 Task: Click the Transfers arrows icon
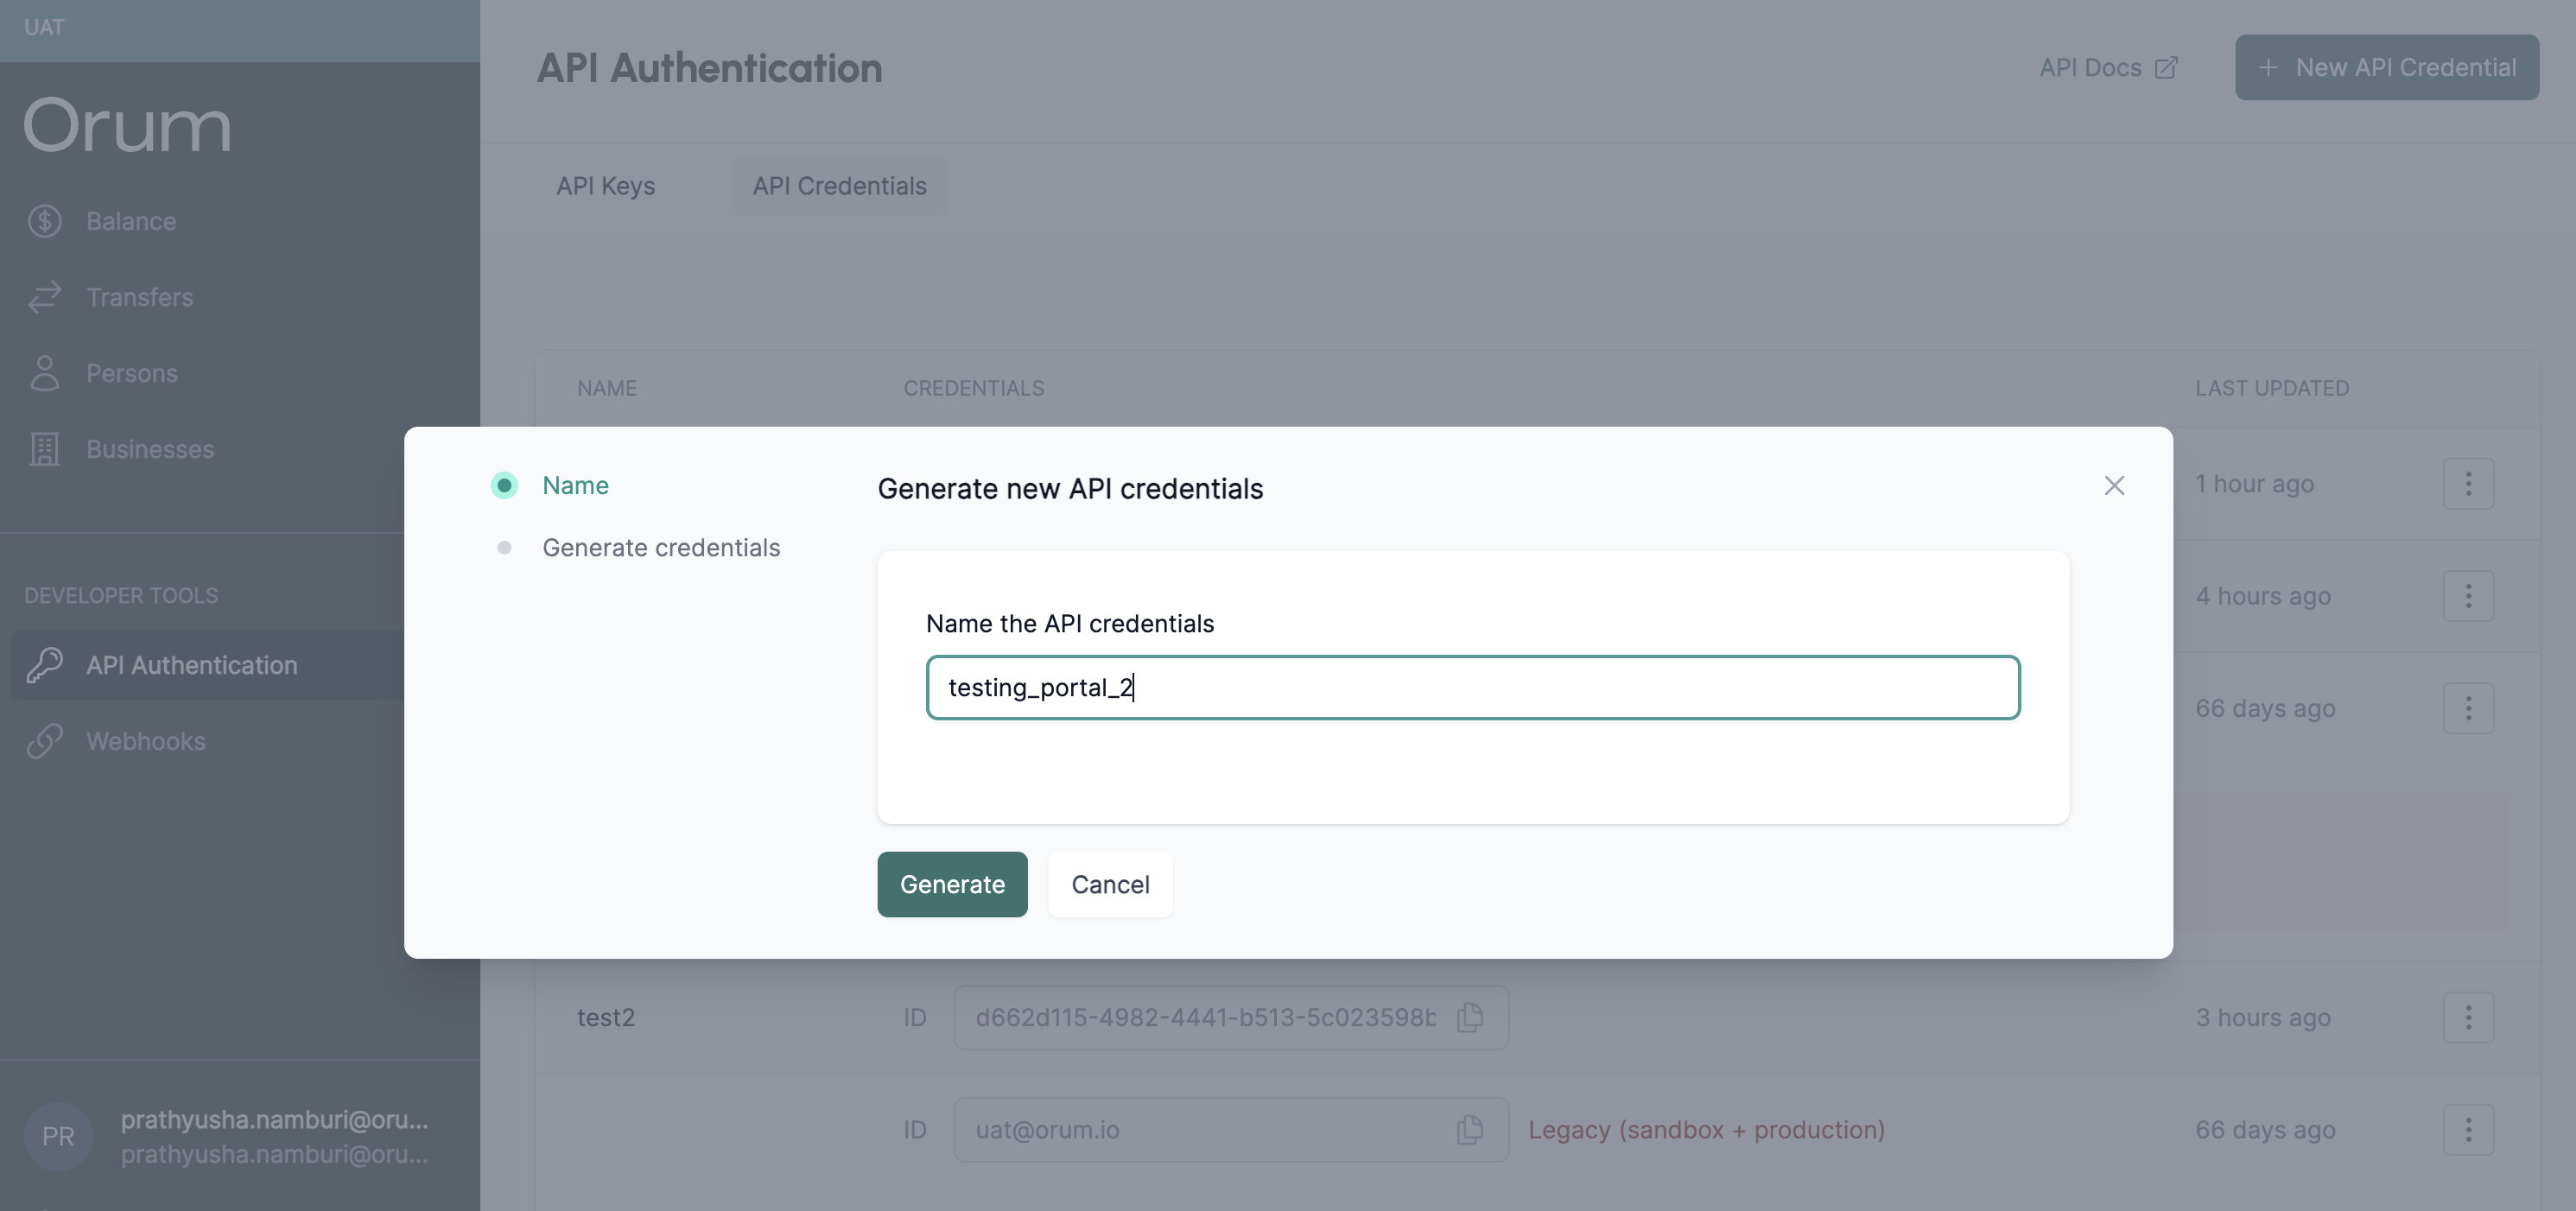coord(45,297)
